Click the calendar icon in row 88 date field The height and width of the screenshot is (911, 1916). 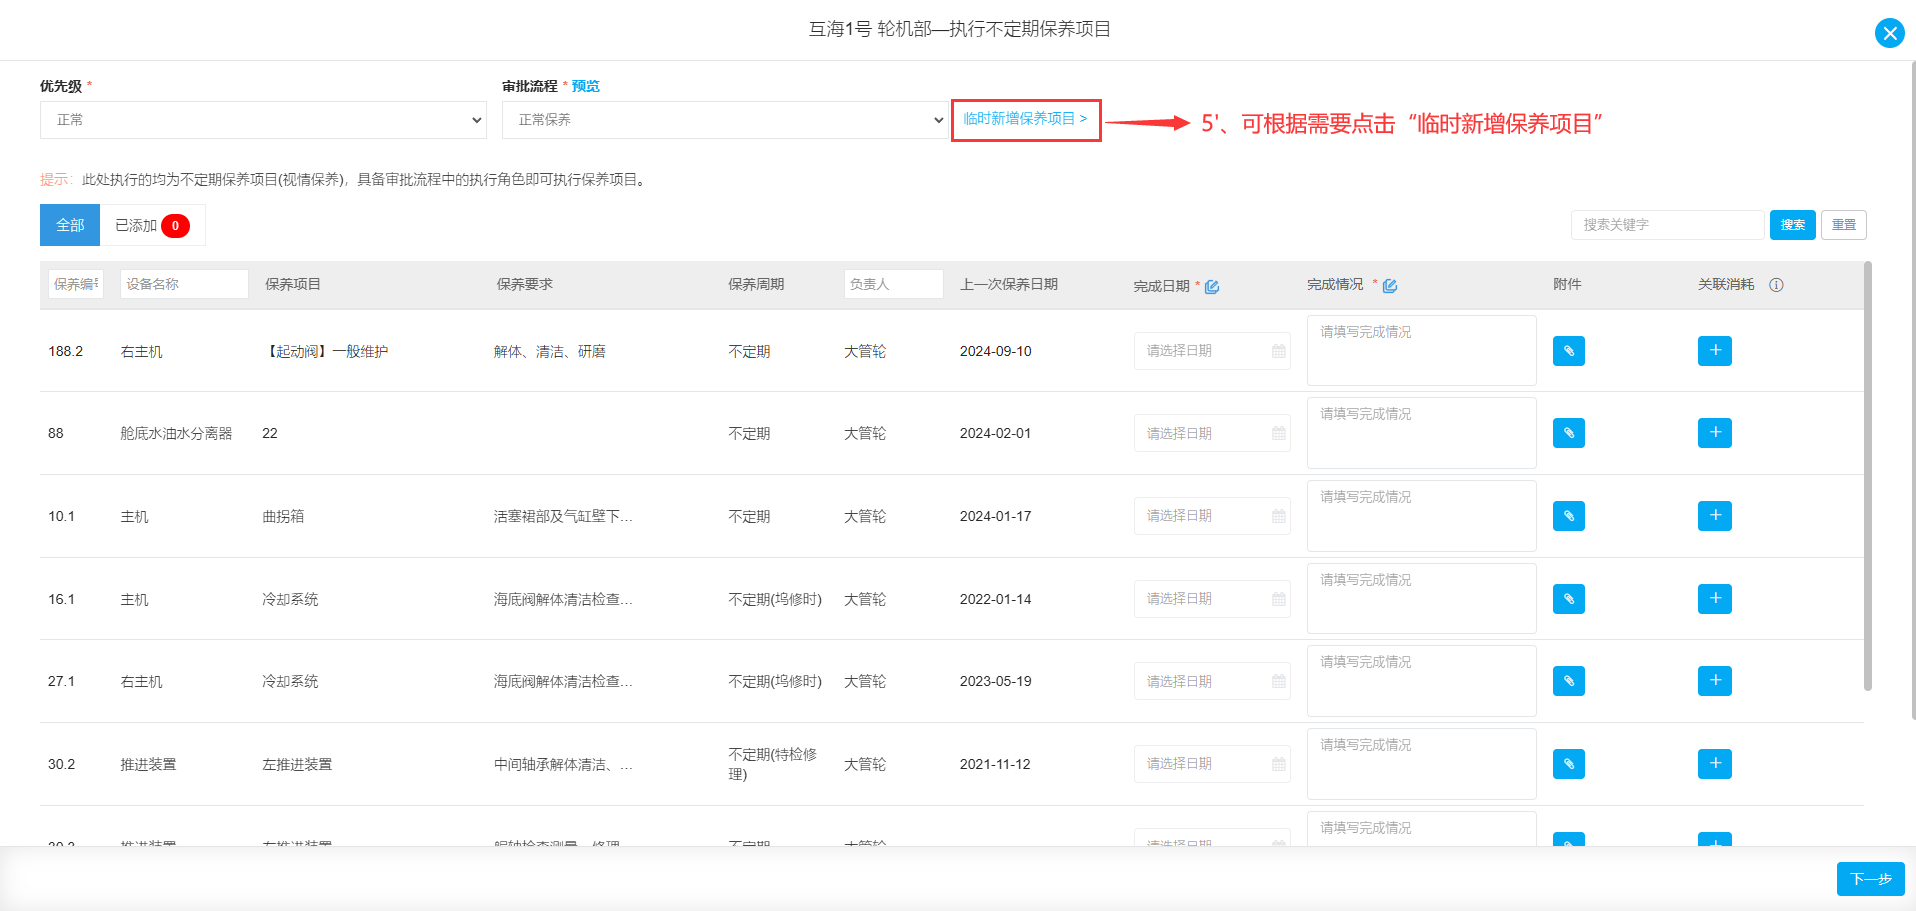click(1278, 434)
